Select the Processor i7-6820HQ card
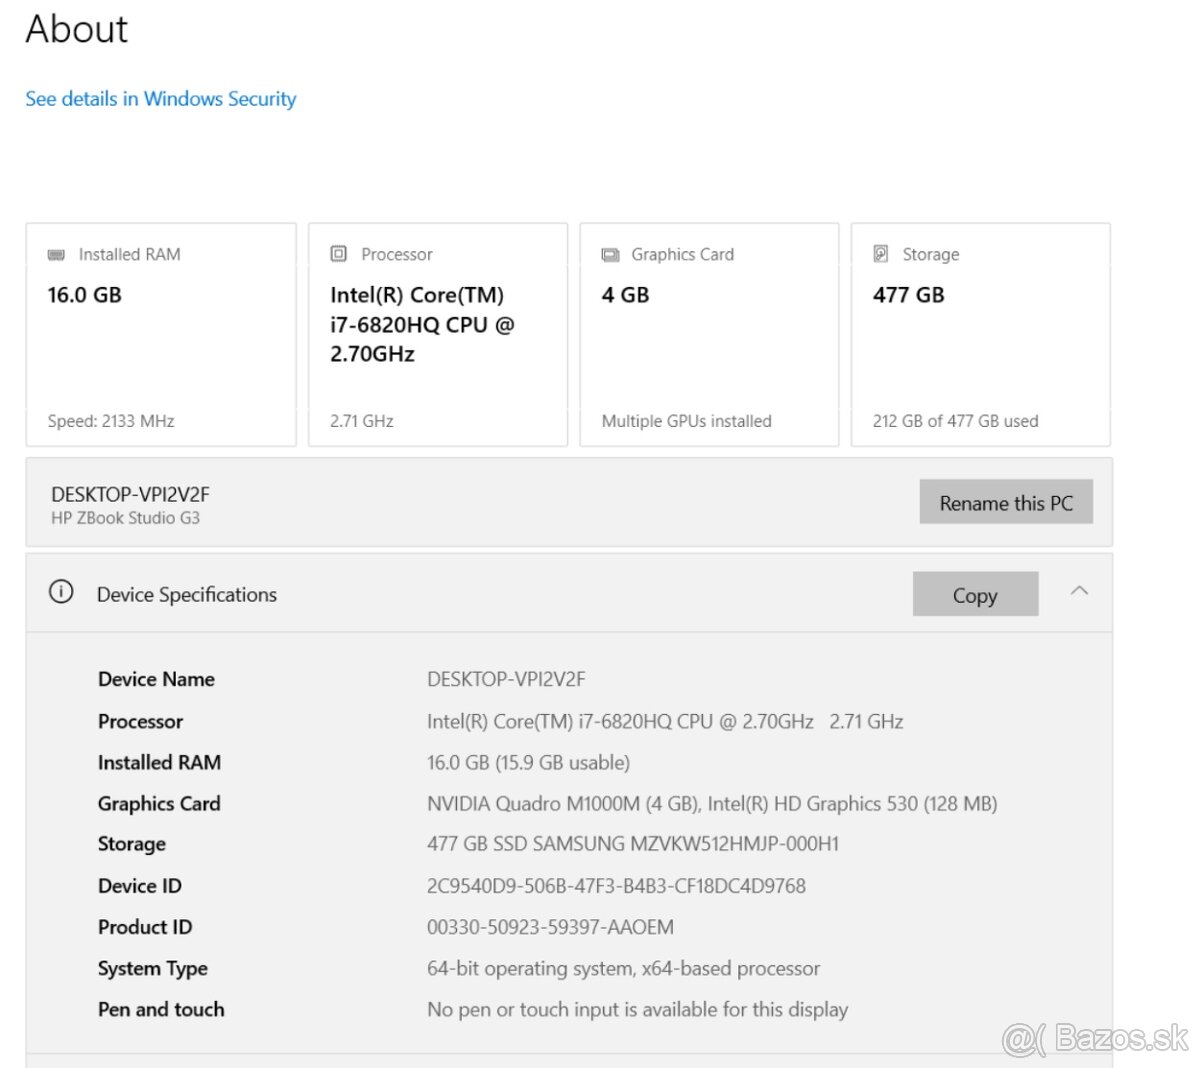1200x1068 pixels. coord(437,334)
